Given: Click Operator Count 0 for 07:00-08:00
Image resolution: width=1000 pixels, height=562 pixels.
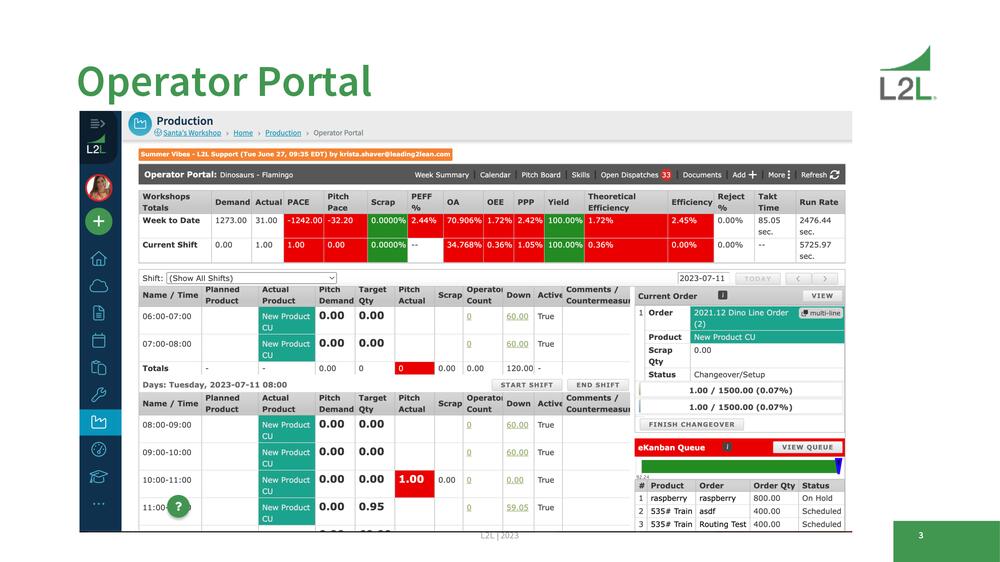Looking at the screenshot, I should coord(469,344).
